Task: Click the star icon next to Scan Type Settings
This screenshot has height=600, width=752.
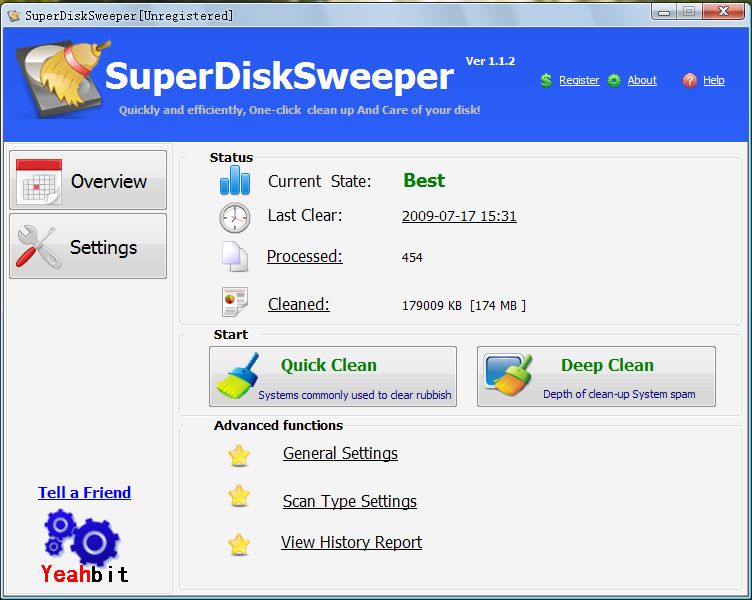Action: (x=239, y=496)
